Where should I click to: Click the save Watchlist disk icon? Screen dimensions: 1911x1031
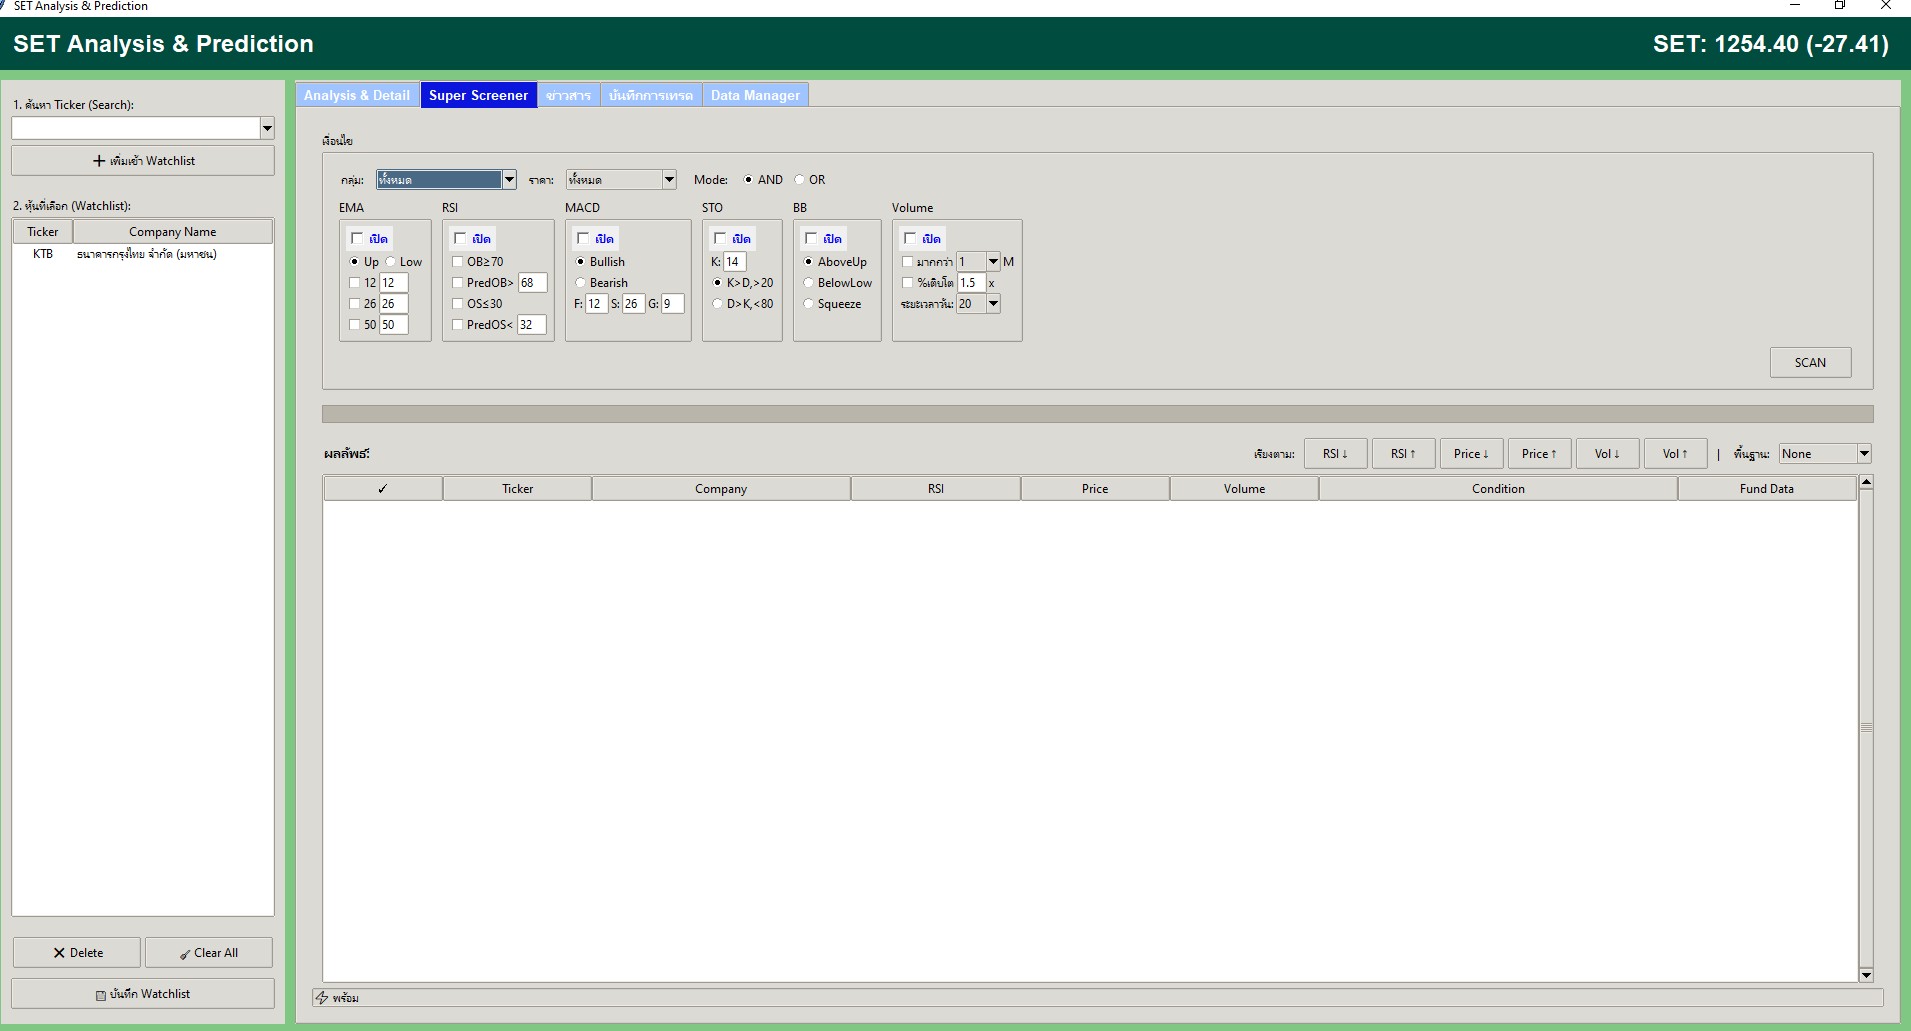(101, 995)
